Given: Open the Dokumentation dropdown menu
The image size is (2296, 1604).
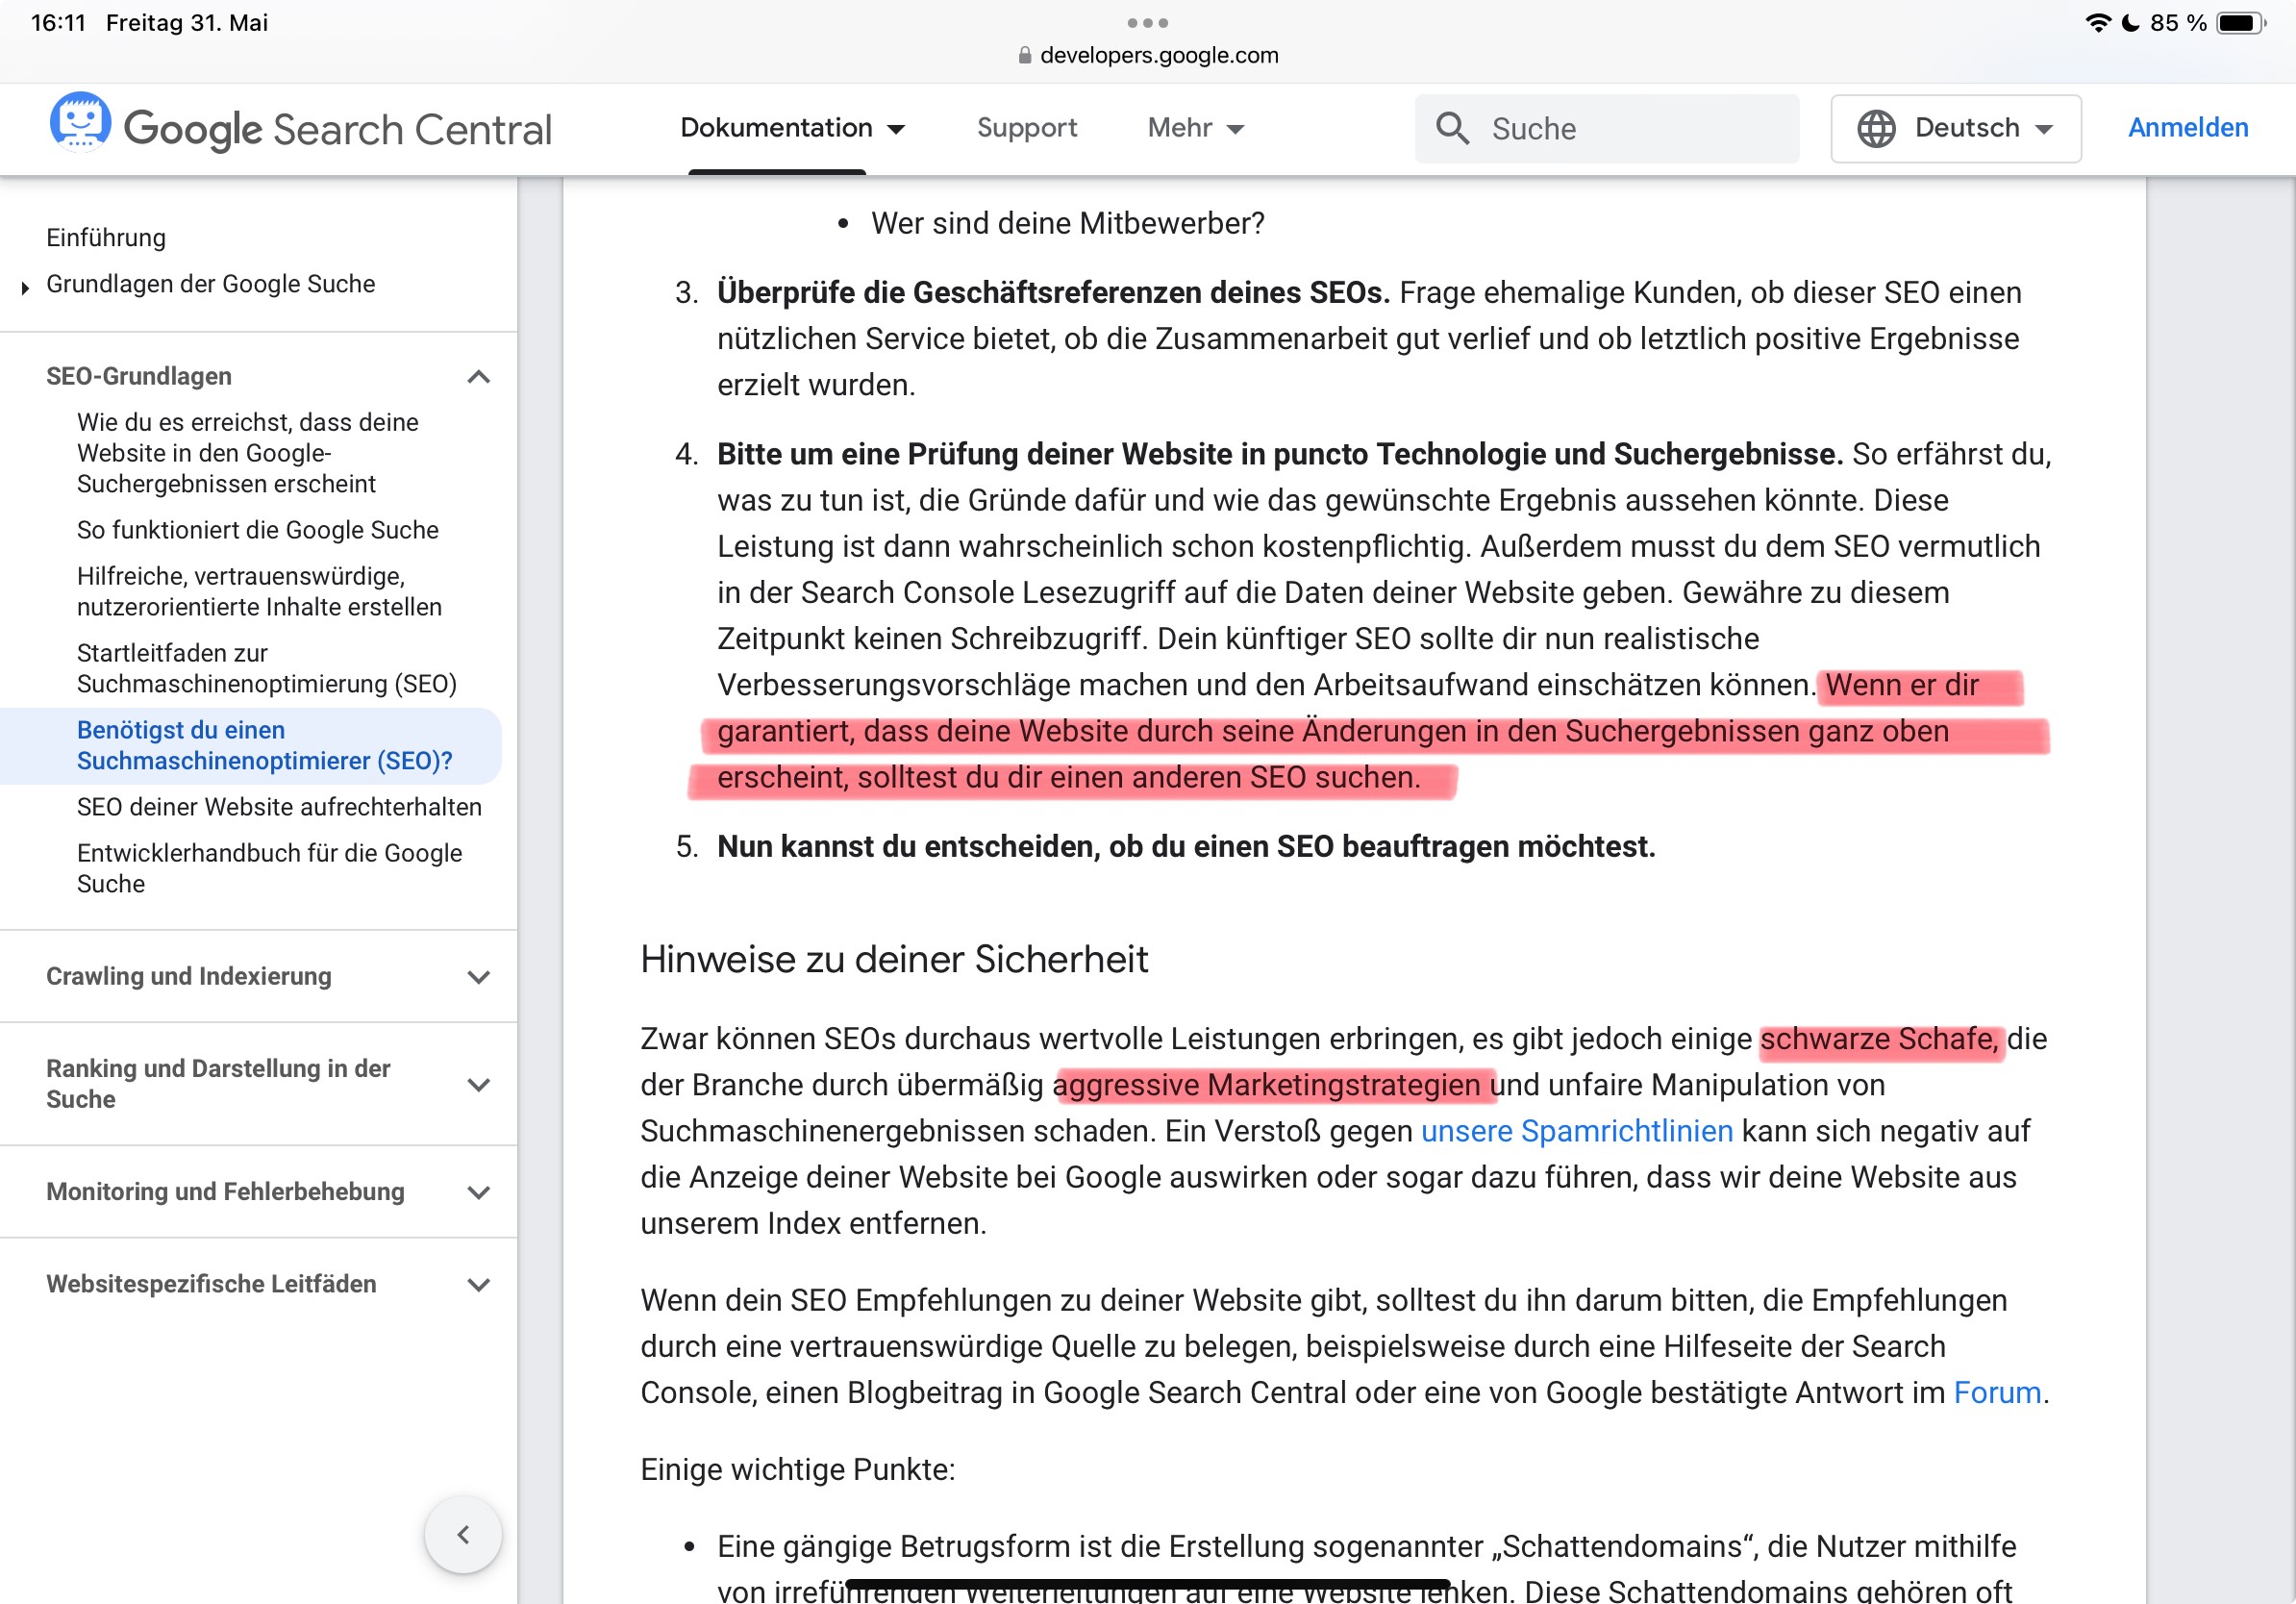Looking at the screenshot, I should coord(792,128).
